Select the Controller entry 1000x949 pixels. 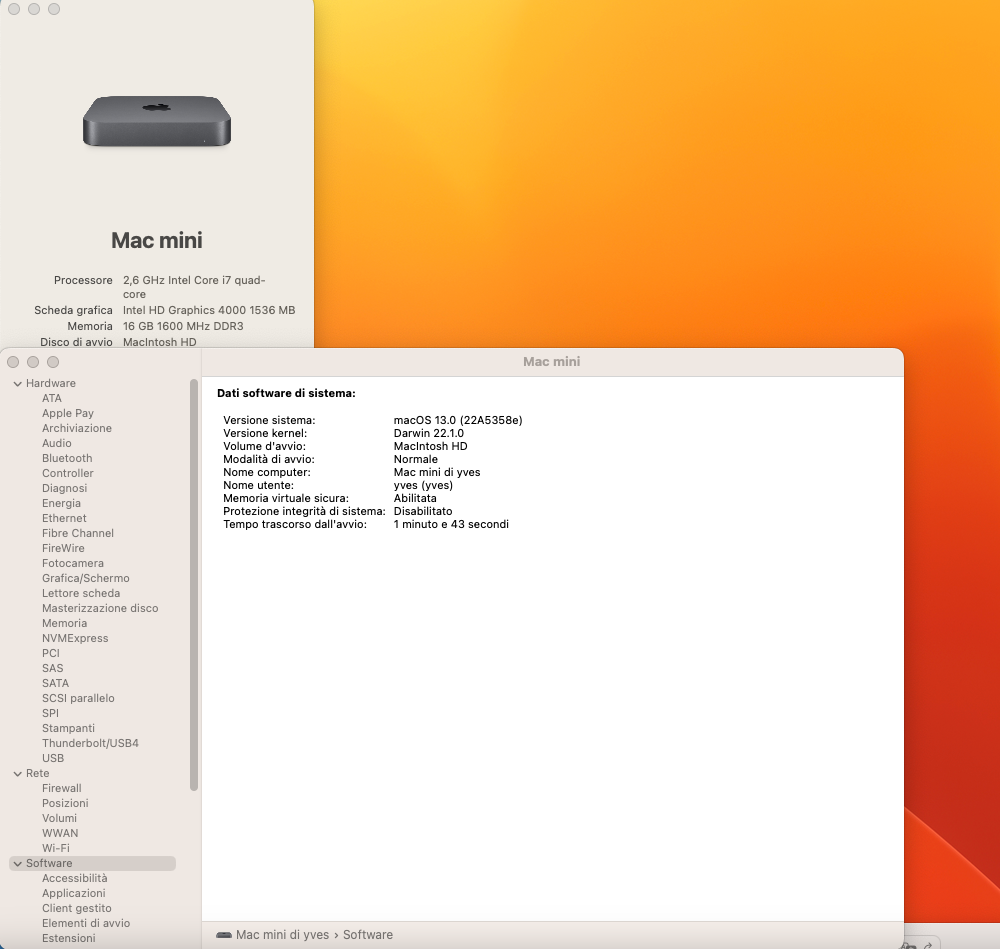(68, 473)
